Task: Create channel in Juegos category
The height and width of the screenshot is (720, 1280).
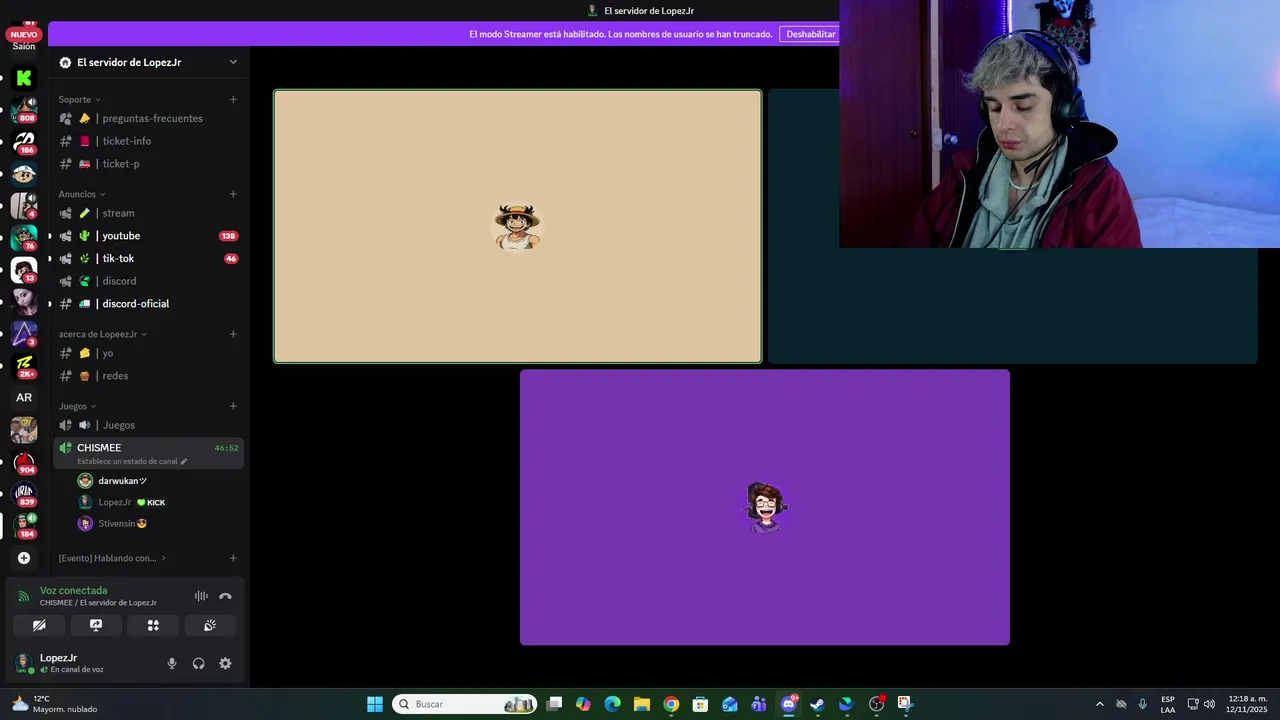Action: pyautogui.click(x=233, y=406)
